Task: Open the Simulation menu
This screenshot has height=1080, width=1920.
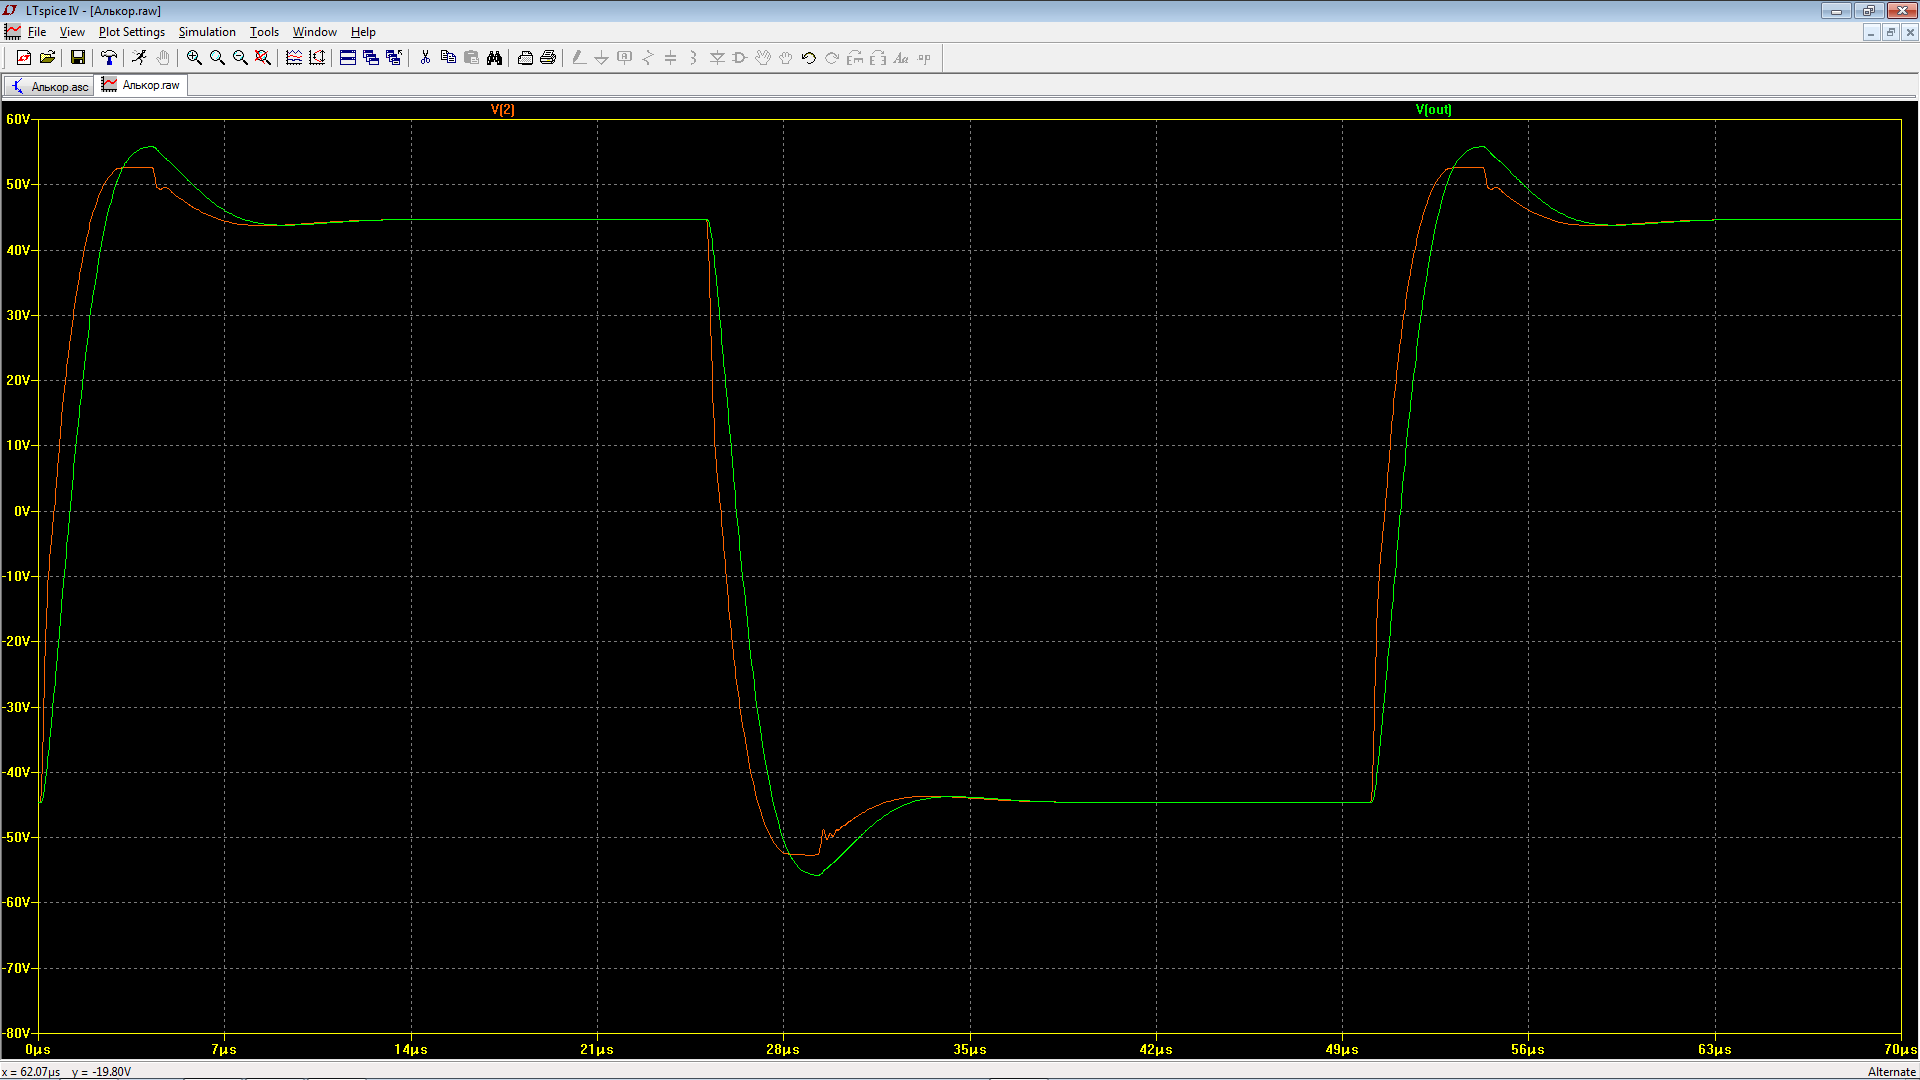Action: (207, 32)
